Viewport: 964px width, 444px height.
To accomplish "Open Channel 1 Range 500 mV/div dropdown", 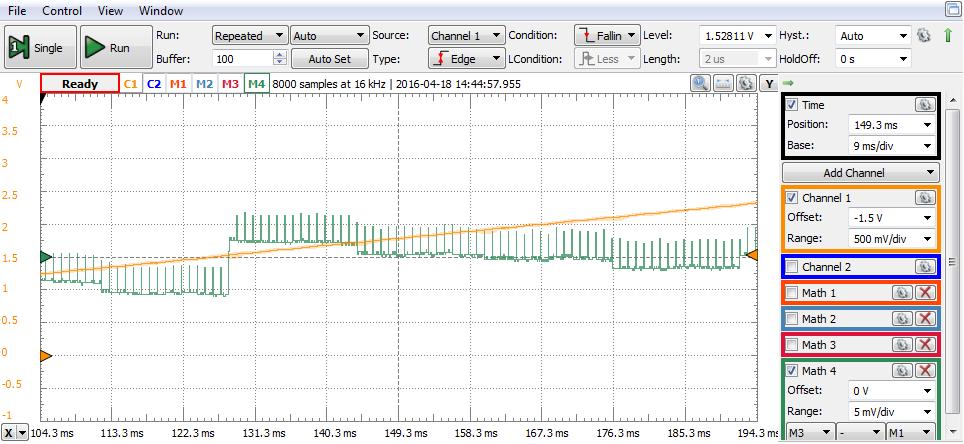I will [x=891, y=239].
